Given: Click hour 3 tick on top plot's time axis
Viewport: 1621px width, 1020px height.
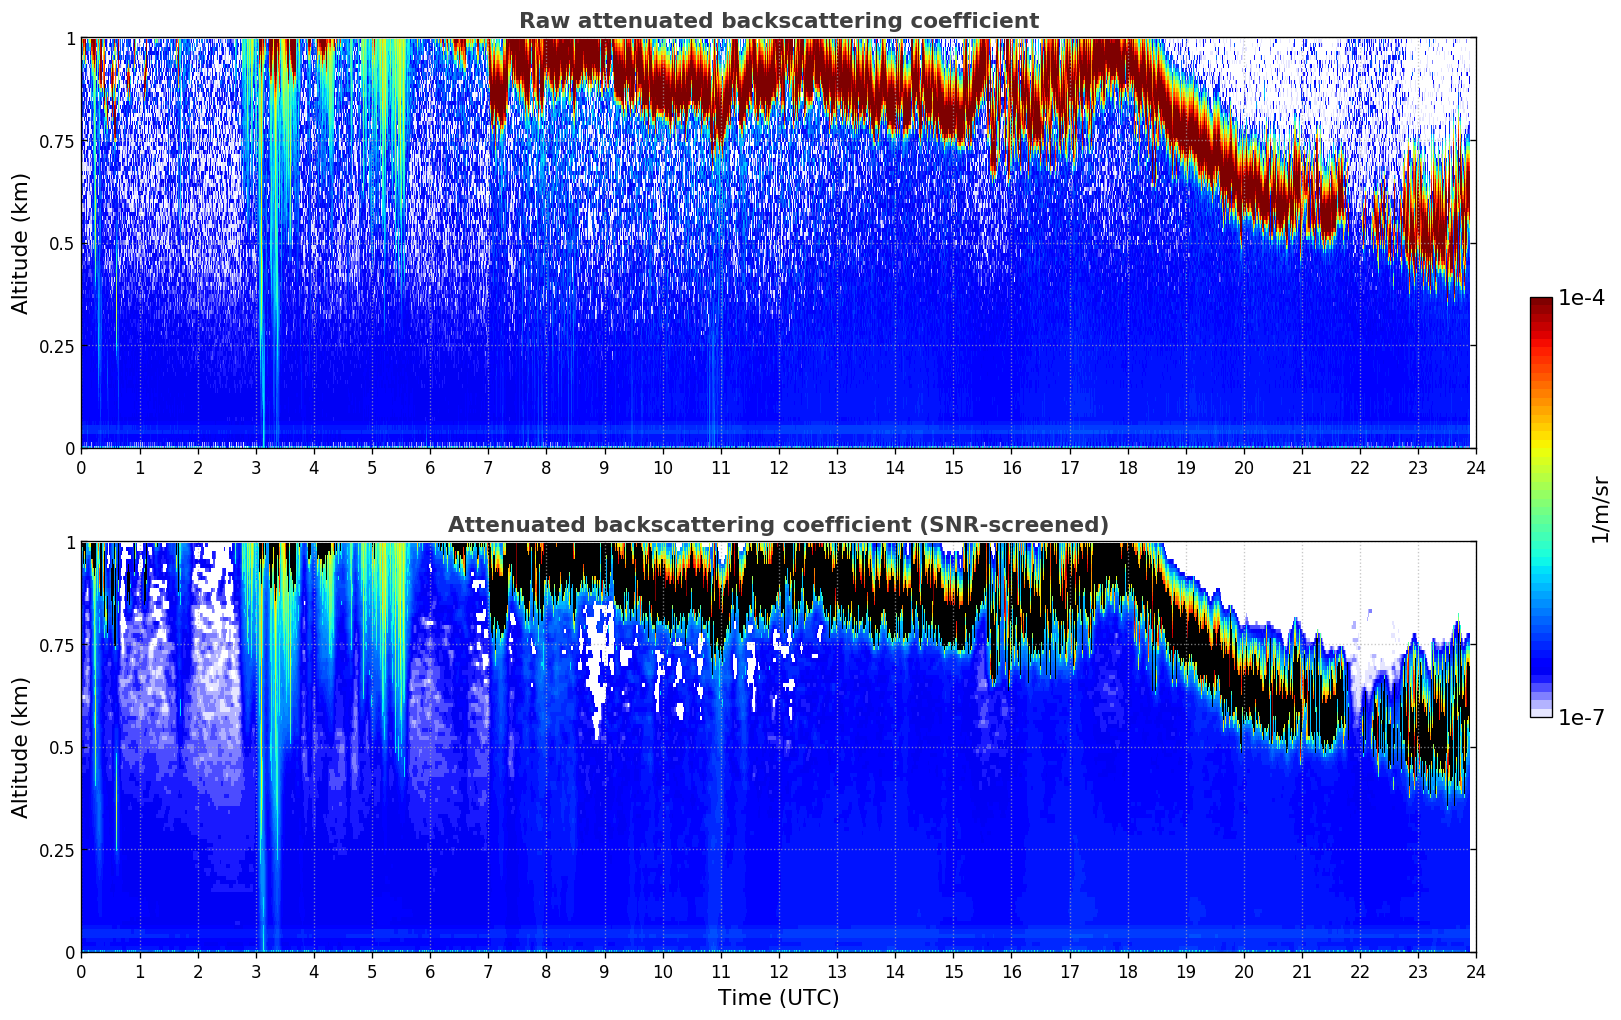Looking at the screenshot, I should [256, 467].
